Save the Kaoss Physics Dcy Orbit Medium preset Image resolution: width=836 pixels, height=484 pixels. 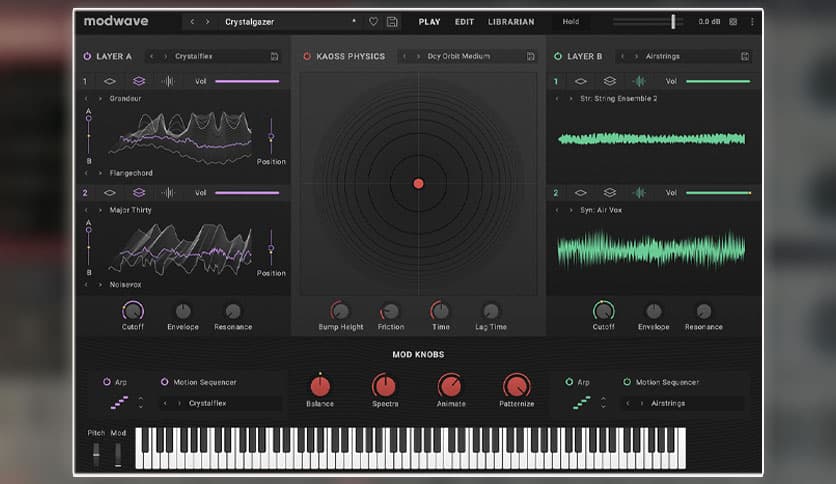(530, 57)
